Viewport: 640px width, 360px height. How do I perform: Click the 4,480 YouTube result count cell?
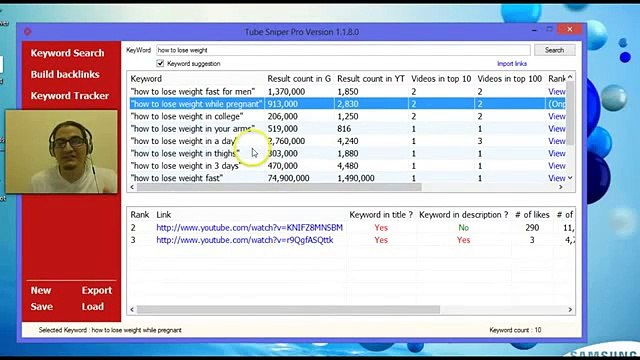click(x=348, y=166)
